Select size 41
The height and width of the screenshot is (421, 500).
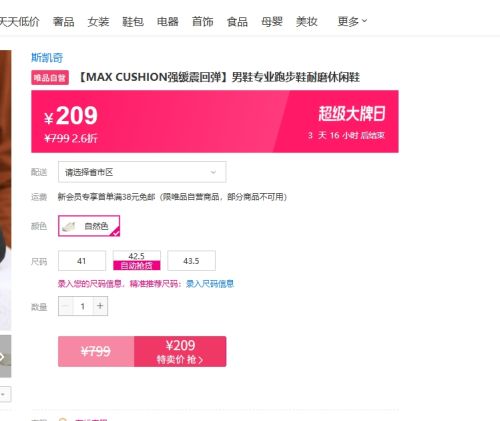[x=82, y=261]
